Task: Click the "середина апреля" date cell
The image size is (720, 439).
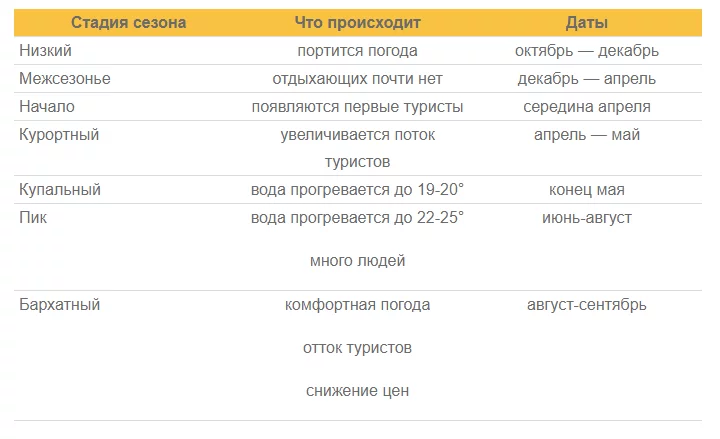Action: tap(586, 106)
